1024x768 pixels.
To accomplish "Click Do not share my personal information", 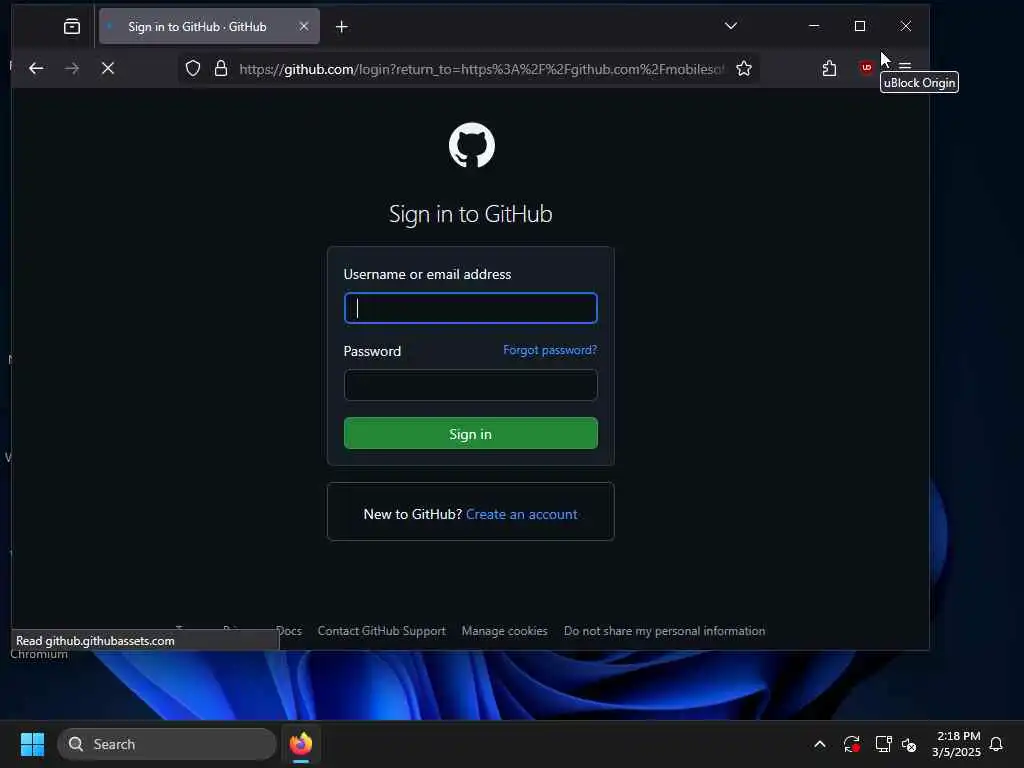I will click(664, 631).
